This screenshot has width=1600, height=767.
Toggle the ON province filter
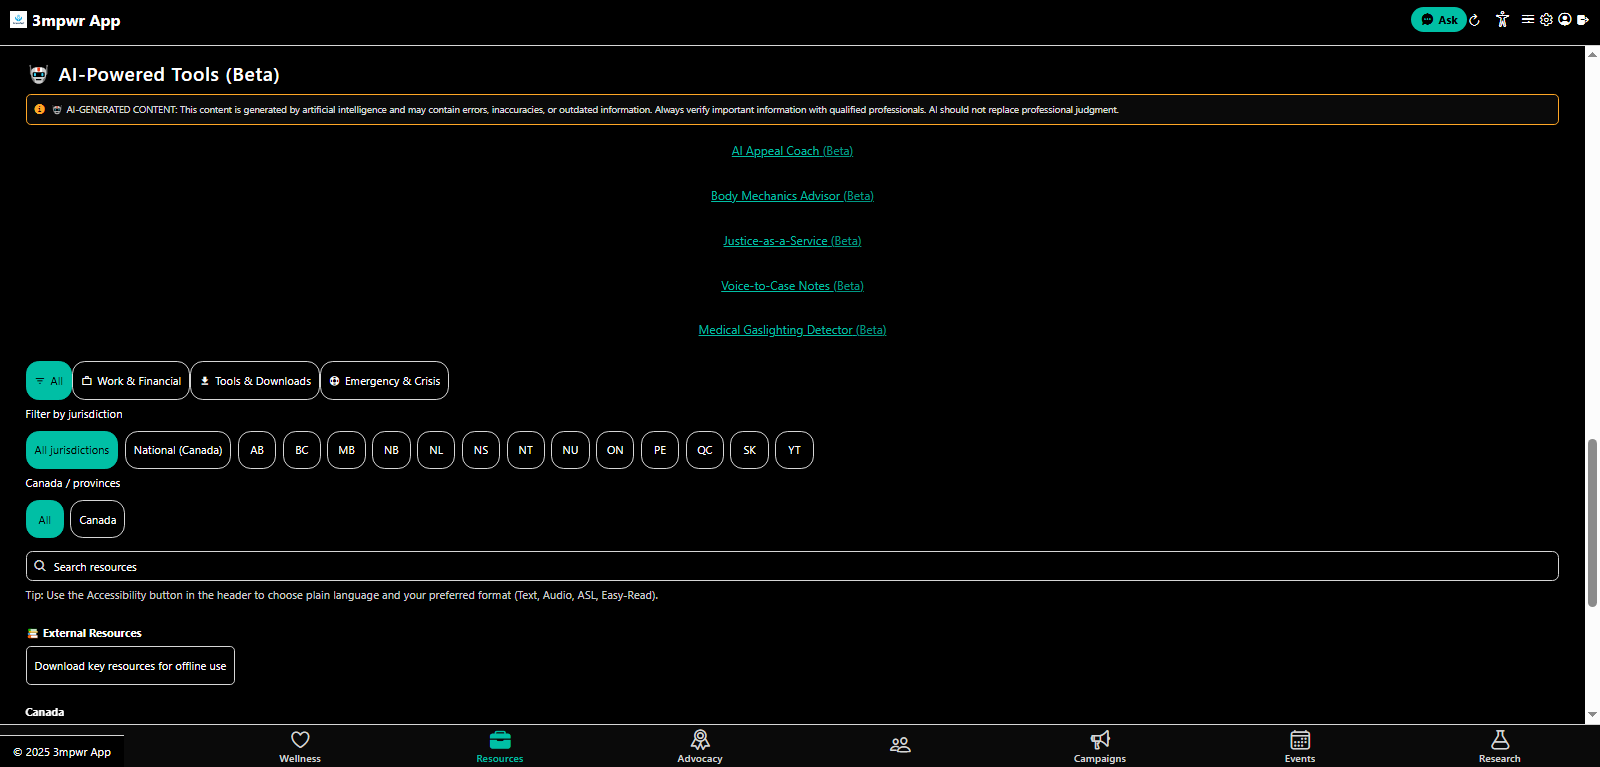coord(615,450)
